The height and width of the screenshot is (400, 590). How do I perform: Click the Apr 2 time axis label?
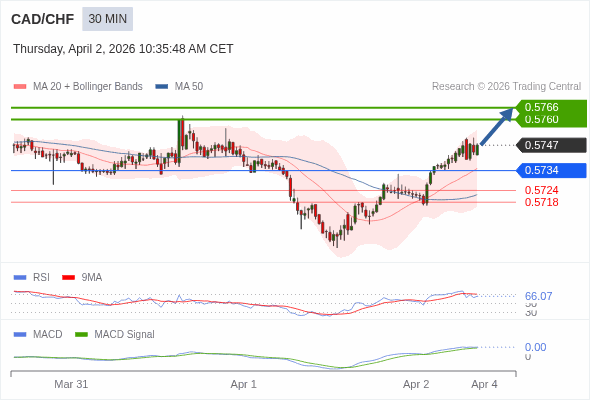point(416,384)
